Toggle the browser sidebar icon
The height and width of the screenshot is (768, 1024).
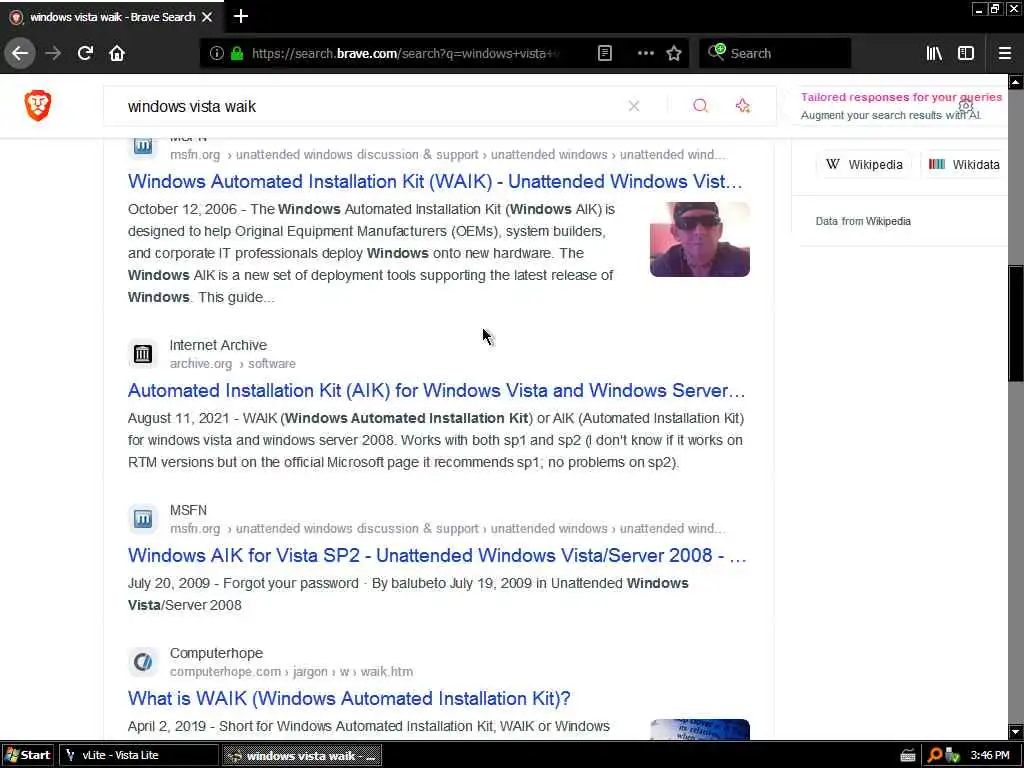(x=966, y=54)
